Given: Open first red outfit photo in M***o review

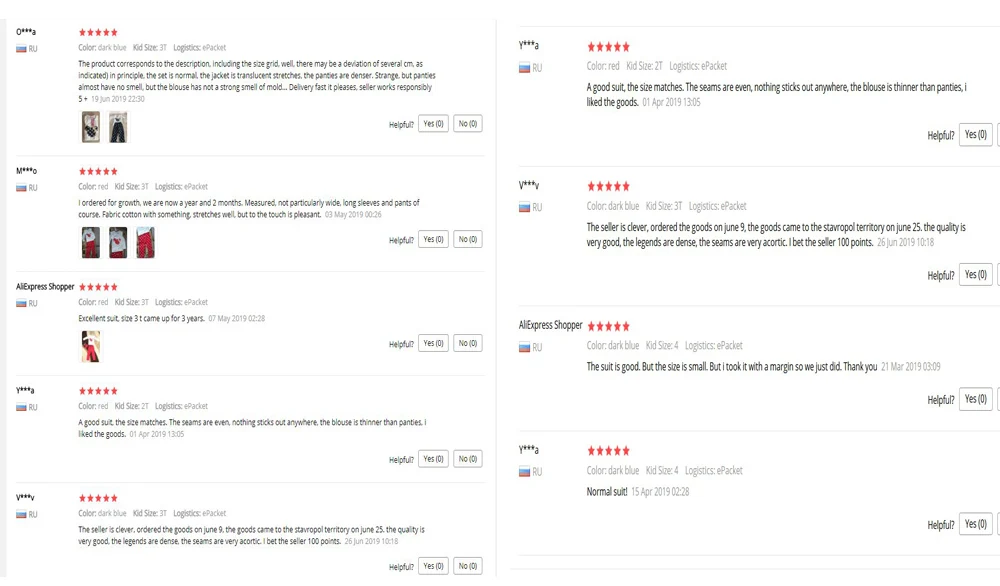Looking at the screenshot, I should click(91, 242).
